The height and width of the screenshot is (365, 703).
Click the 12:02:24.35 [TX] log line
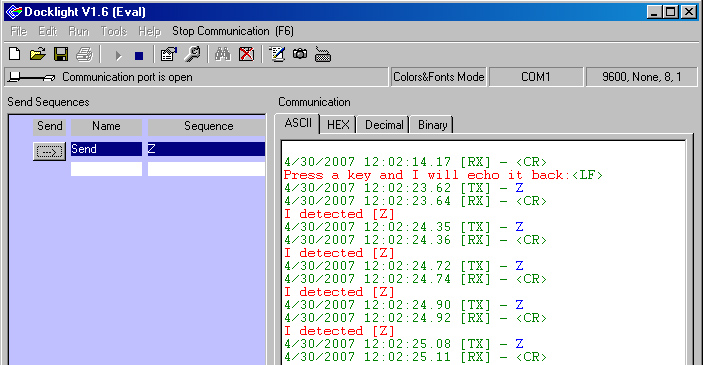click(404, 227)
